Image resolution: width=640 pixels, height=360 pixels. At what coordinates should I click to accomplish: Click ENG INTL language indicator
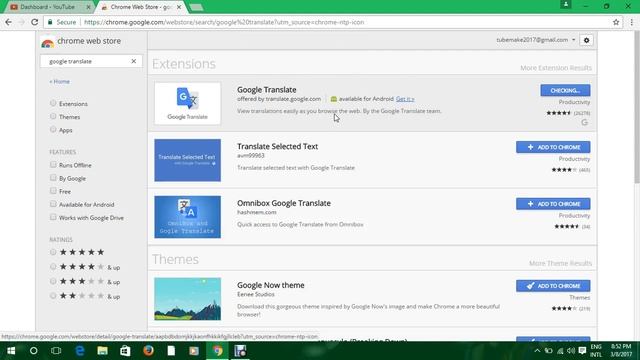(596, 351)
